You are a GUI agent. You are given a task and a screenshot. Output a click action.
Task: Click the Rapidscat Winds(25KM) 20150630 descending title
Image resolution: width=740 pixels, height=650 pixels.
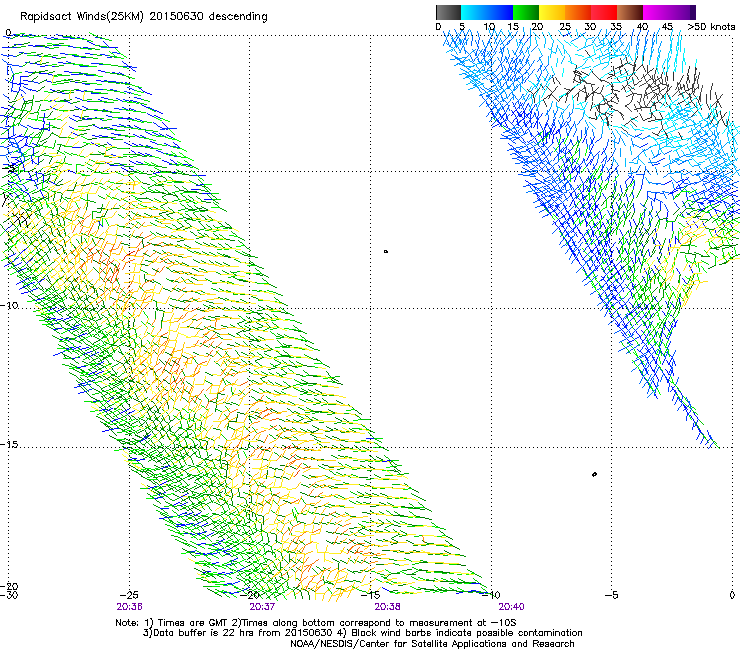tap(143, 17)
